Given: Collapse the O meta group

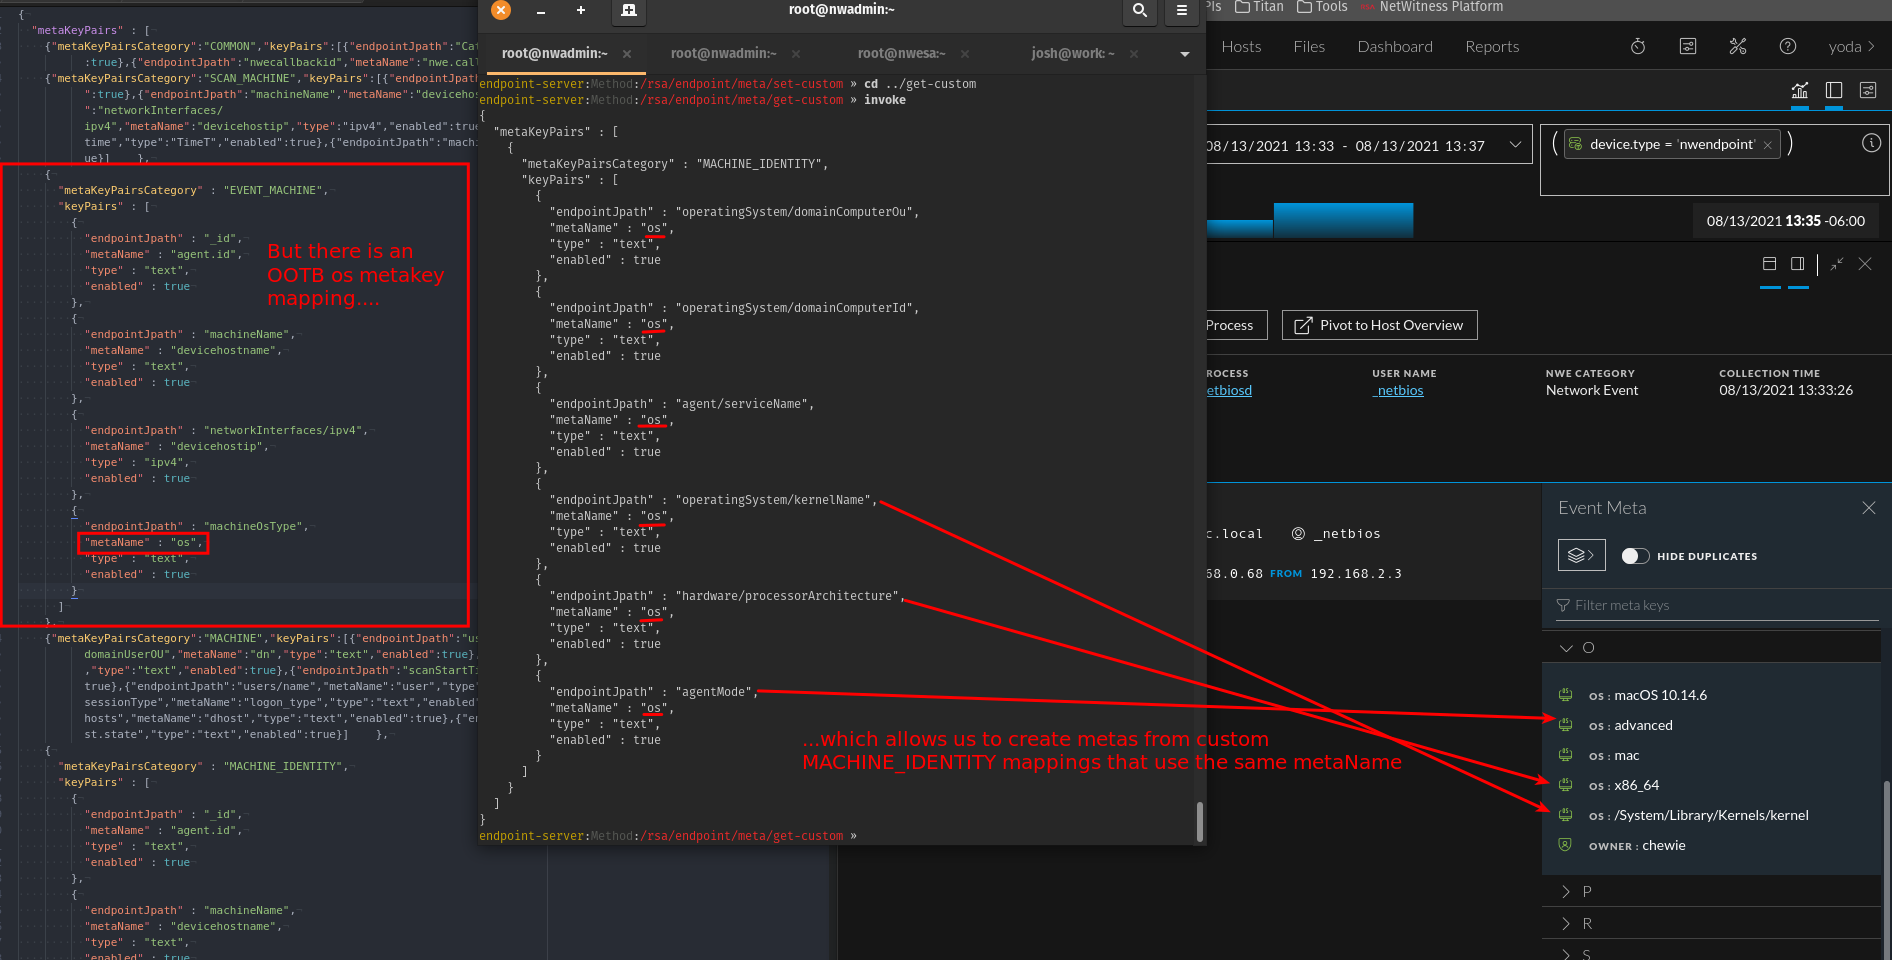Looking at the screenshot, I should [1567, 648].
